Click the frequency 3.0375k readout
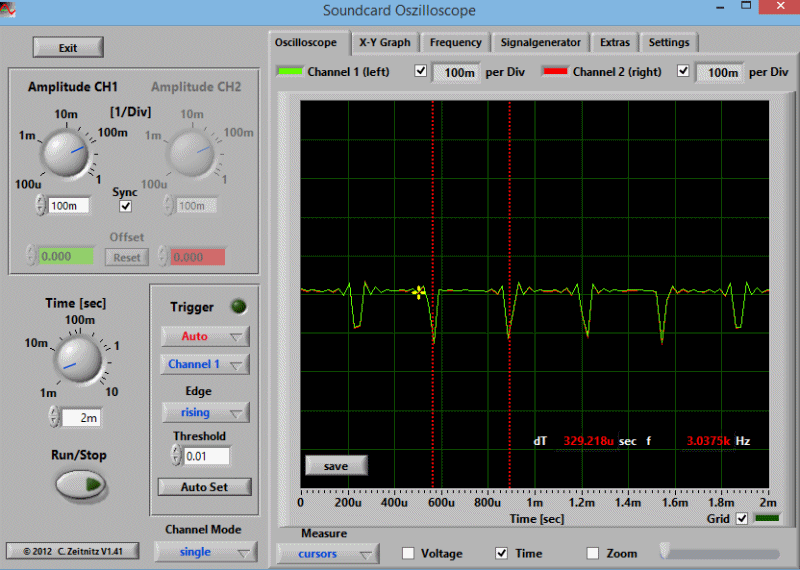The image size is (800, 570). pos(708,441)
